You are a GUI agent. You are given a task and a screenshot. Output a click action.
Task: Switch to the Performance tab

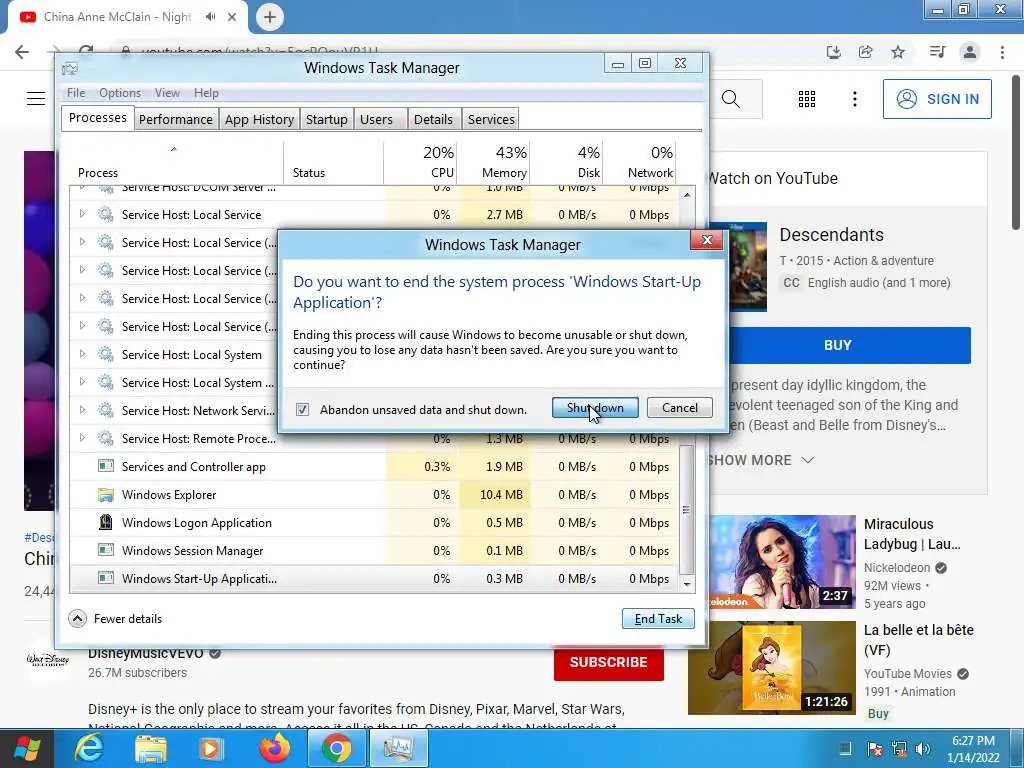pos(176,120)
